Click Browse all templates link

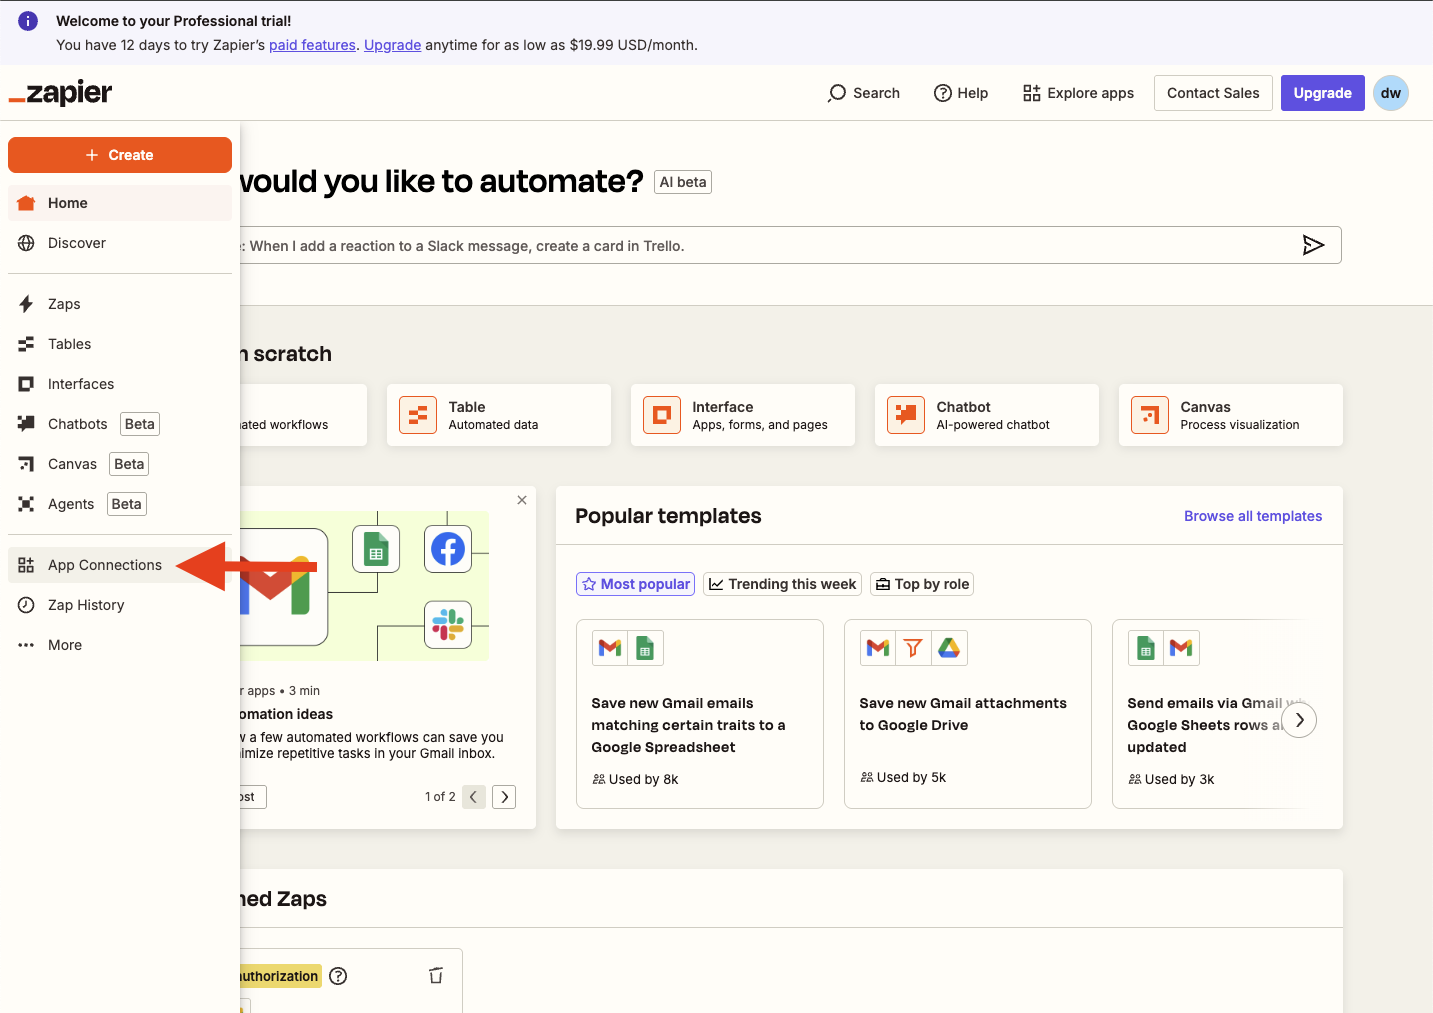(x=1253, y=516)
